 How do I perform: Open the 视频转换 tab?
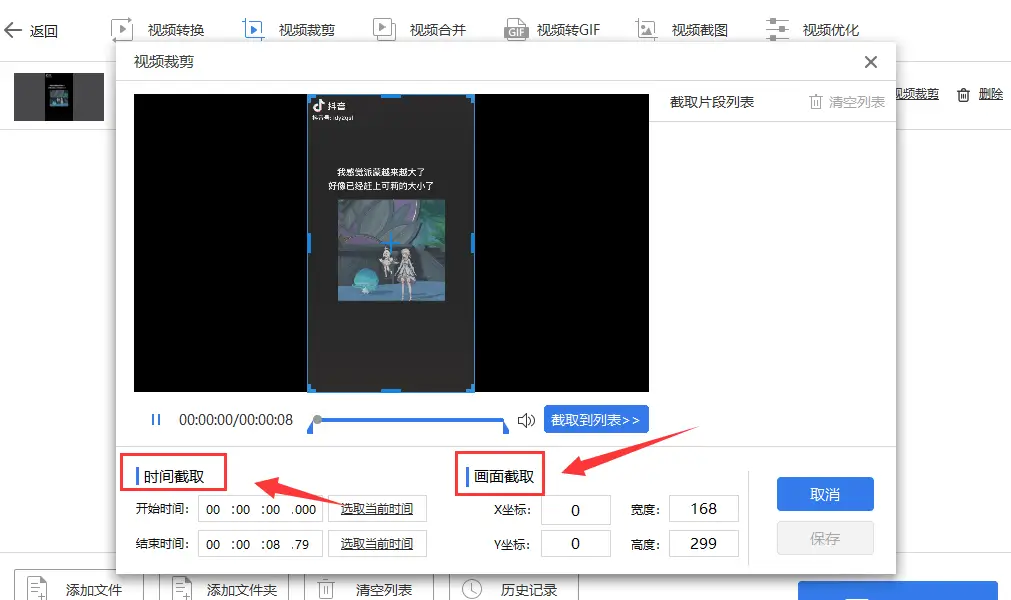point(158,30)
